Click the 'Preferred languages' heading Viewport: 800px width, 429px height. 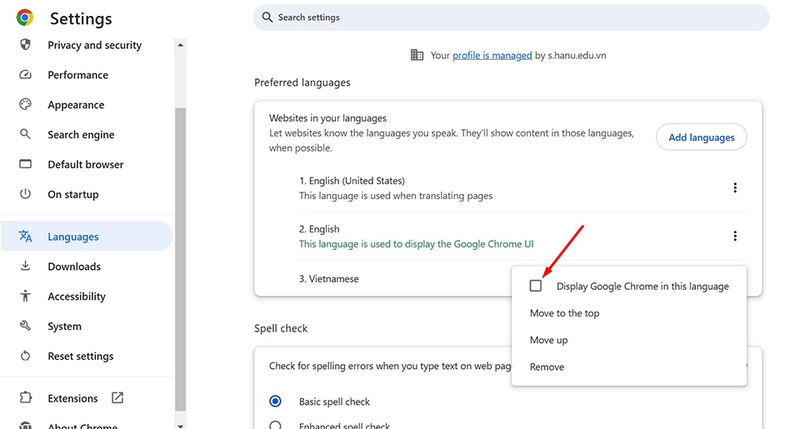click(302, 83)
